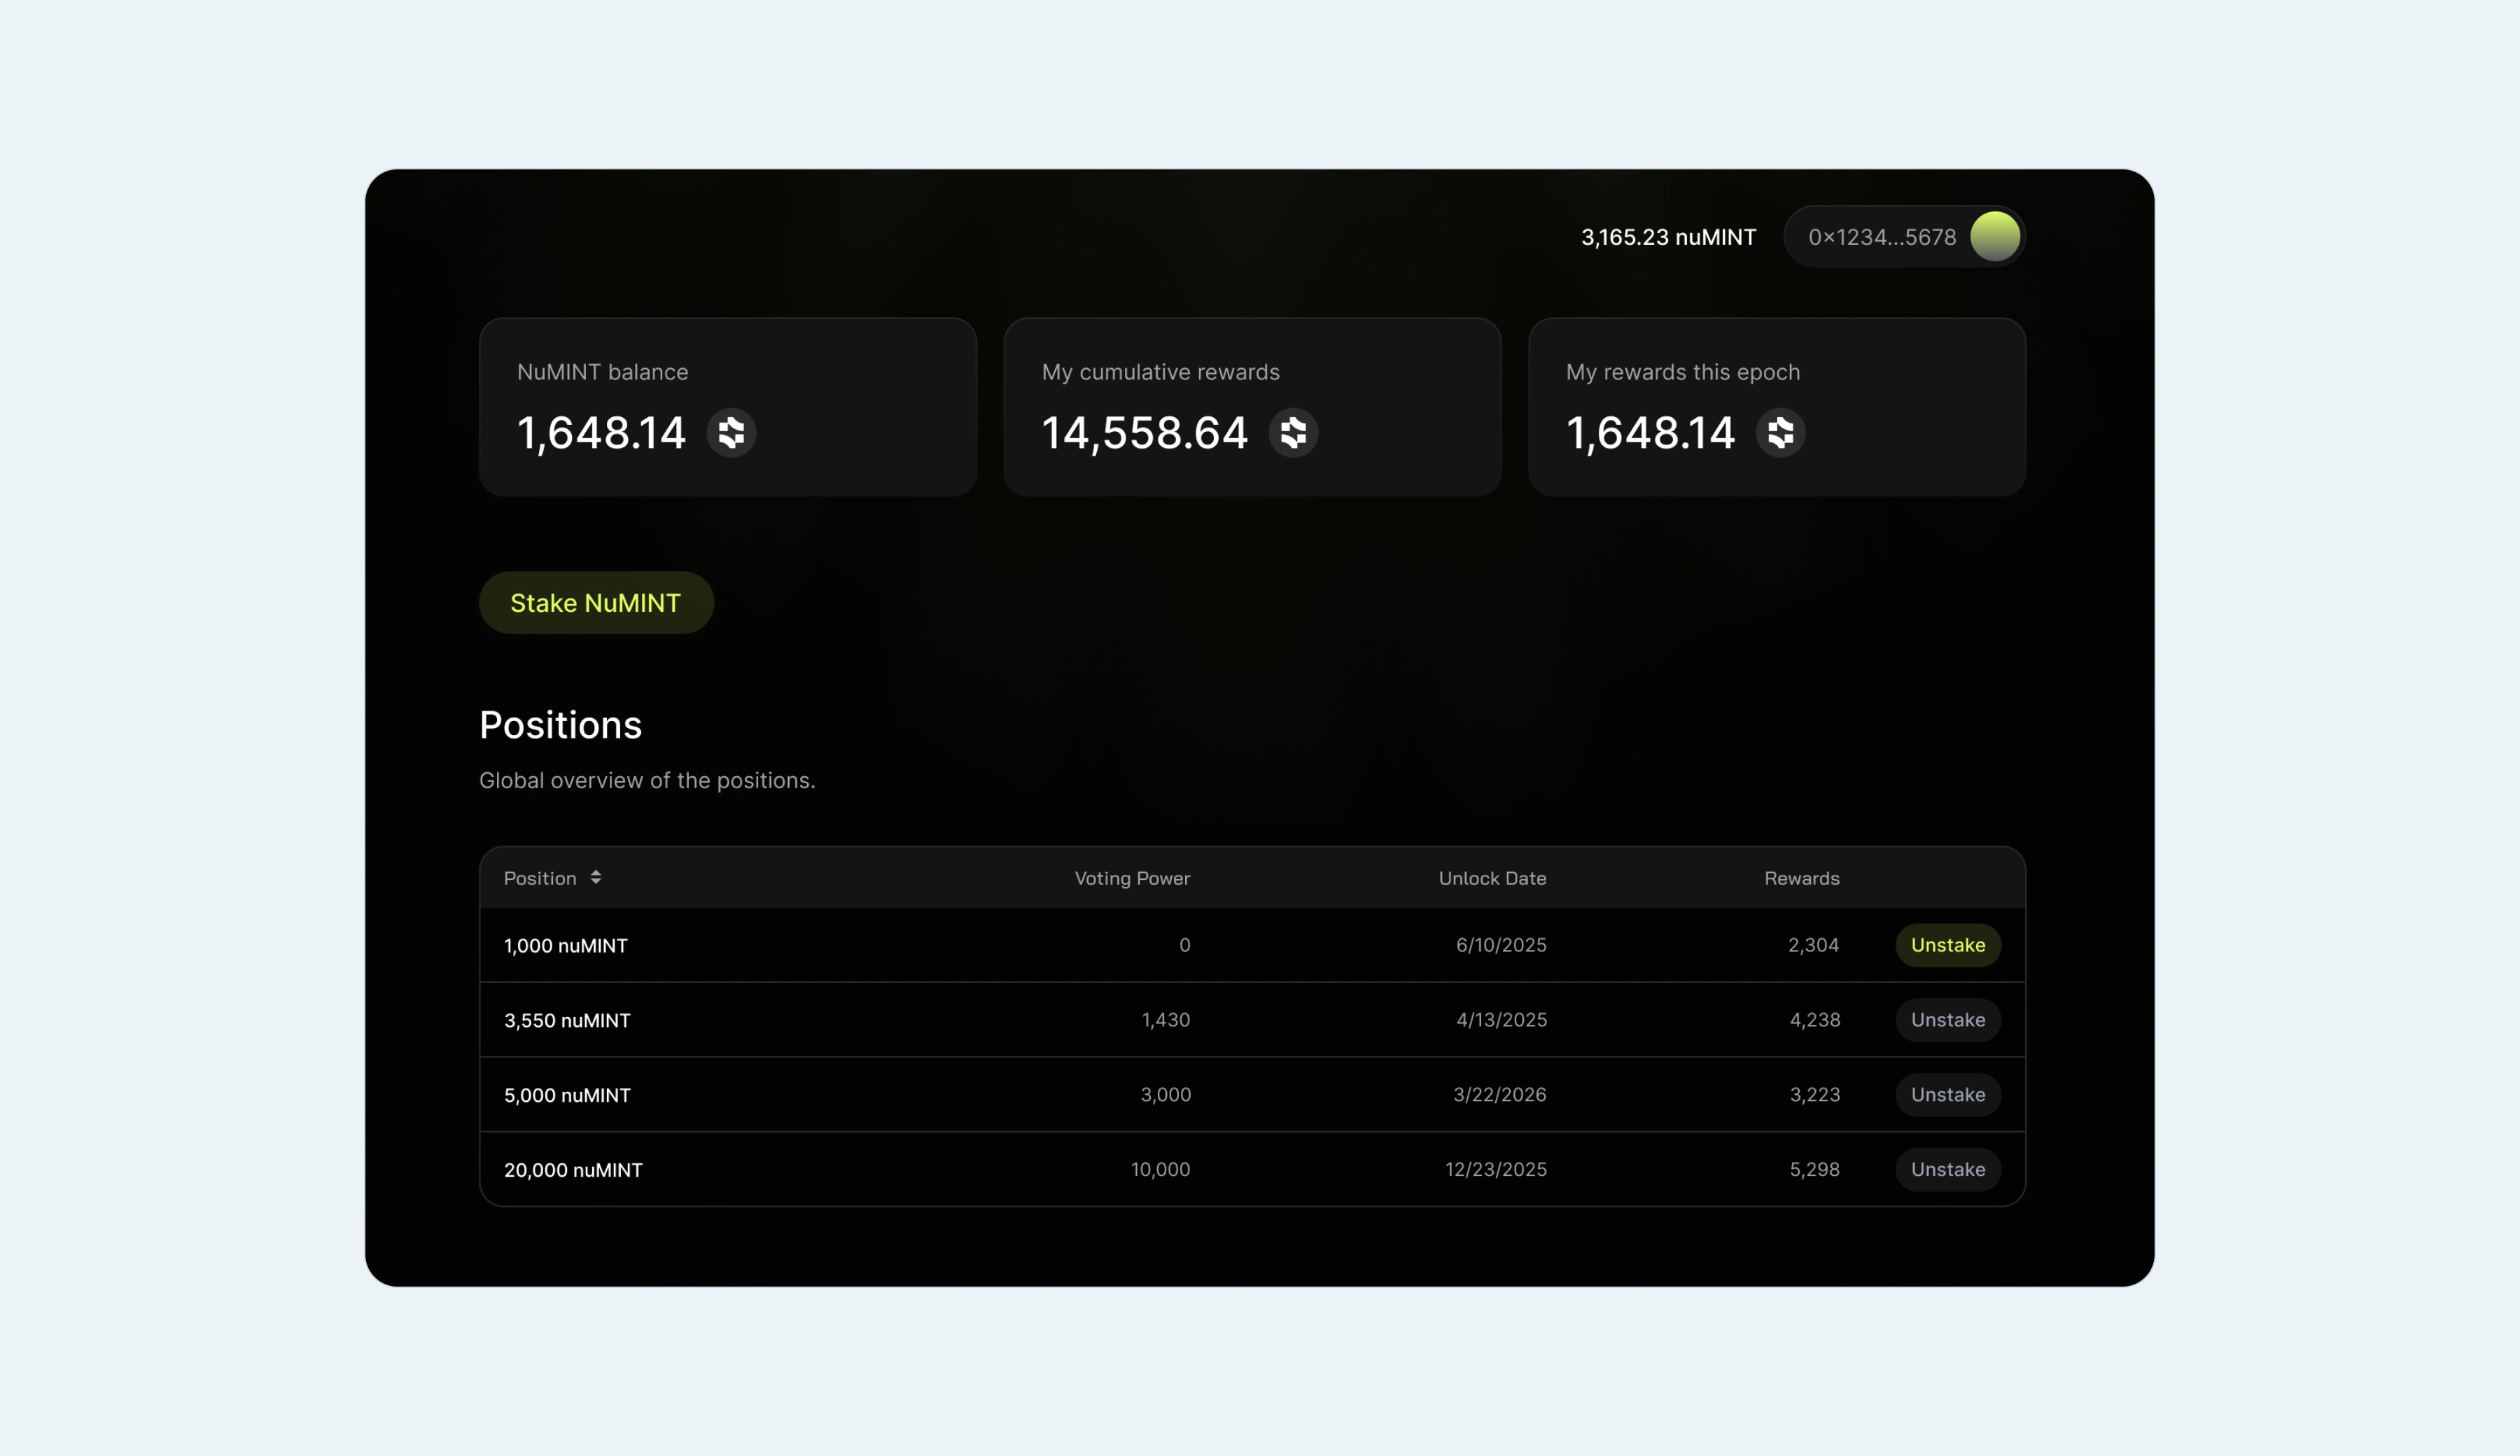Click the 3,000 voting power value
Viewport: 2520px width, 1456px height.
1166,1094
